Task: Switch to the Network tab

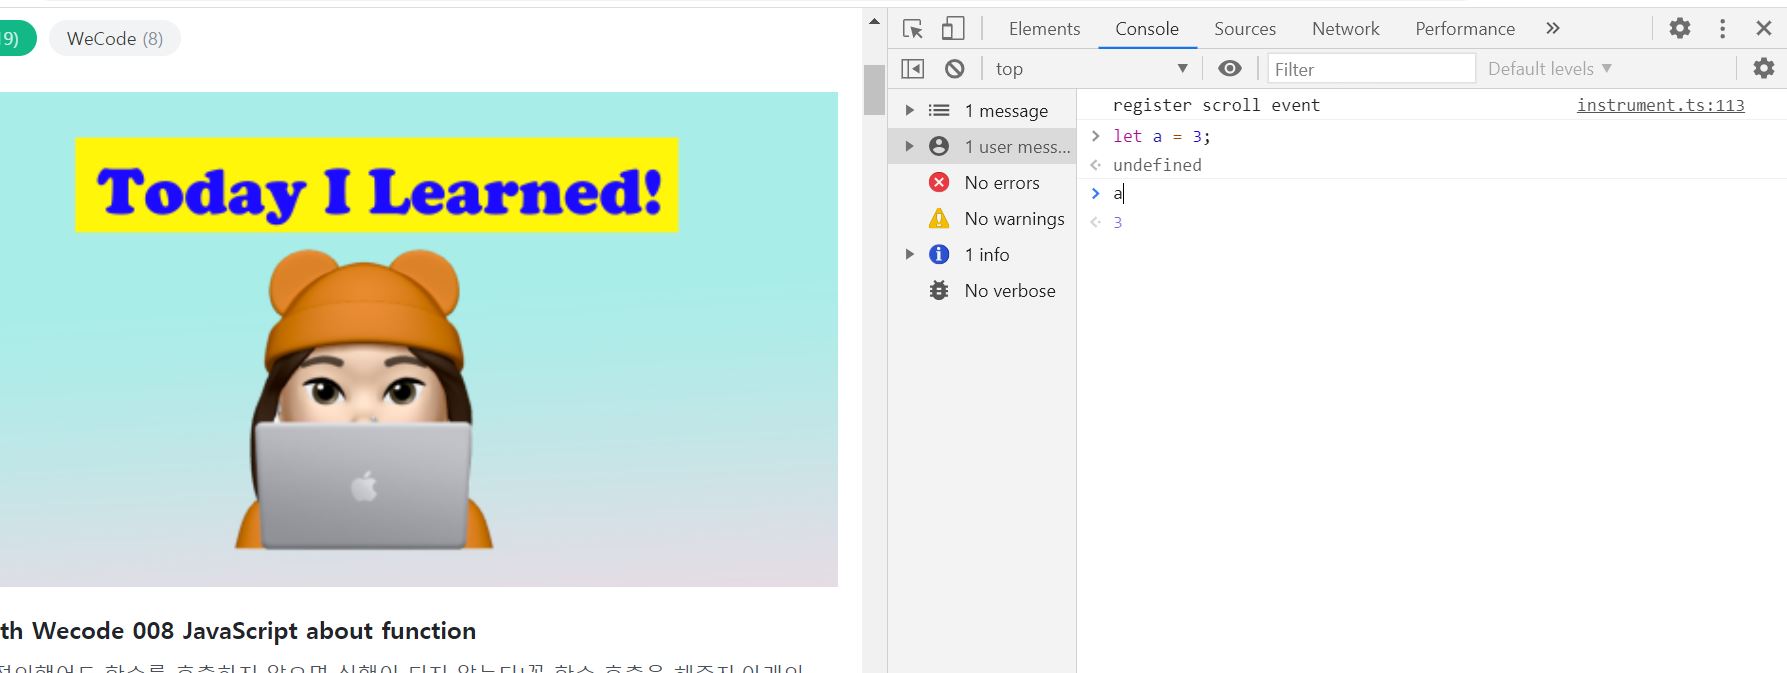Action: click(x=1346, y=29)
